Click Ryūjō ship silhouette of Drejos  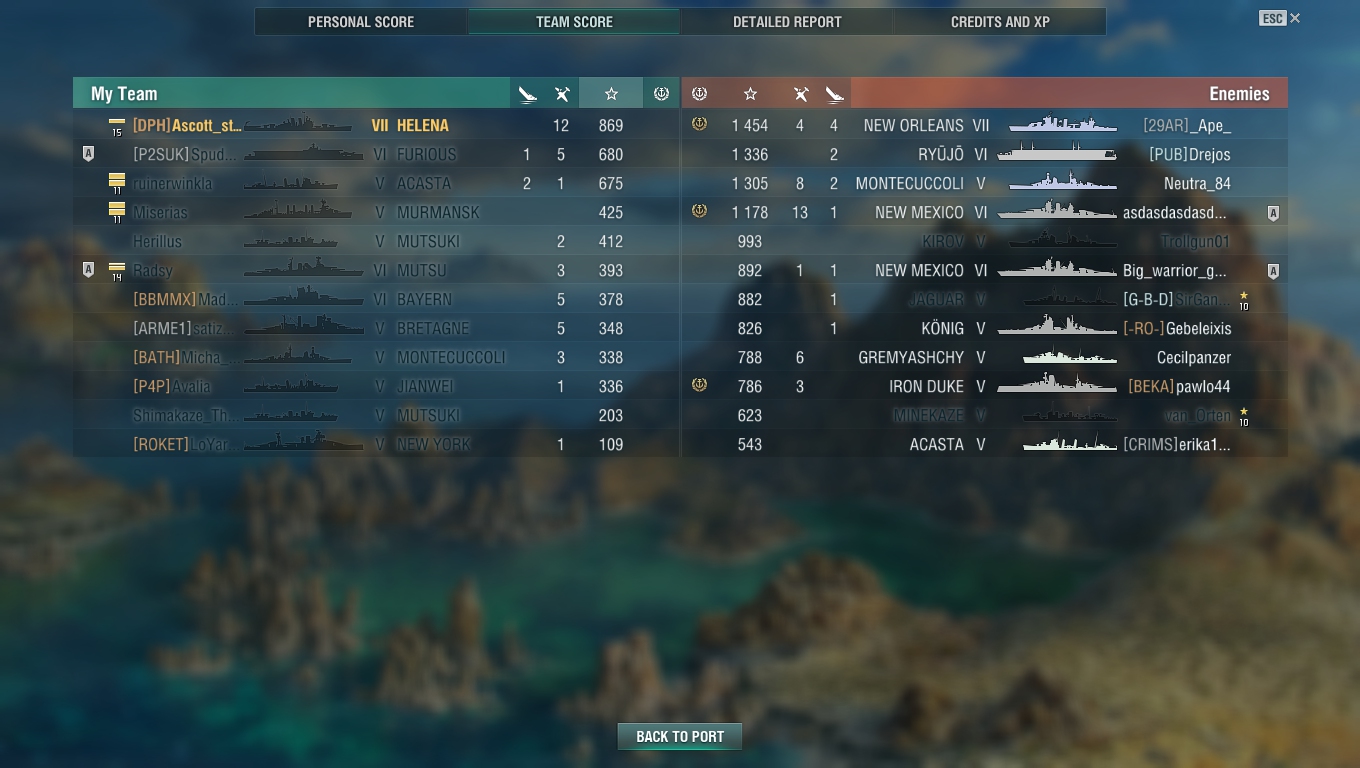tap(1057, 154)
